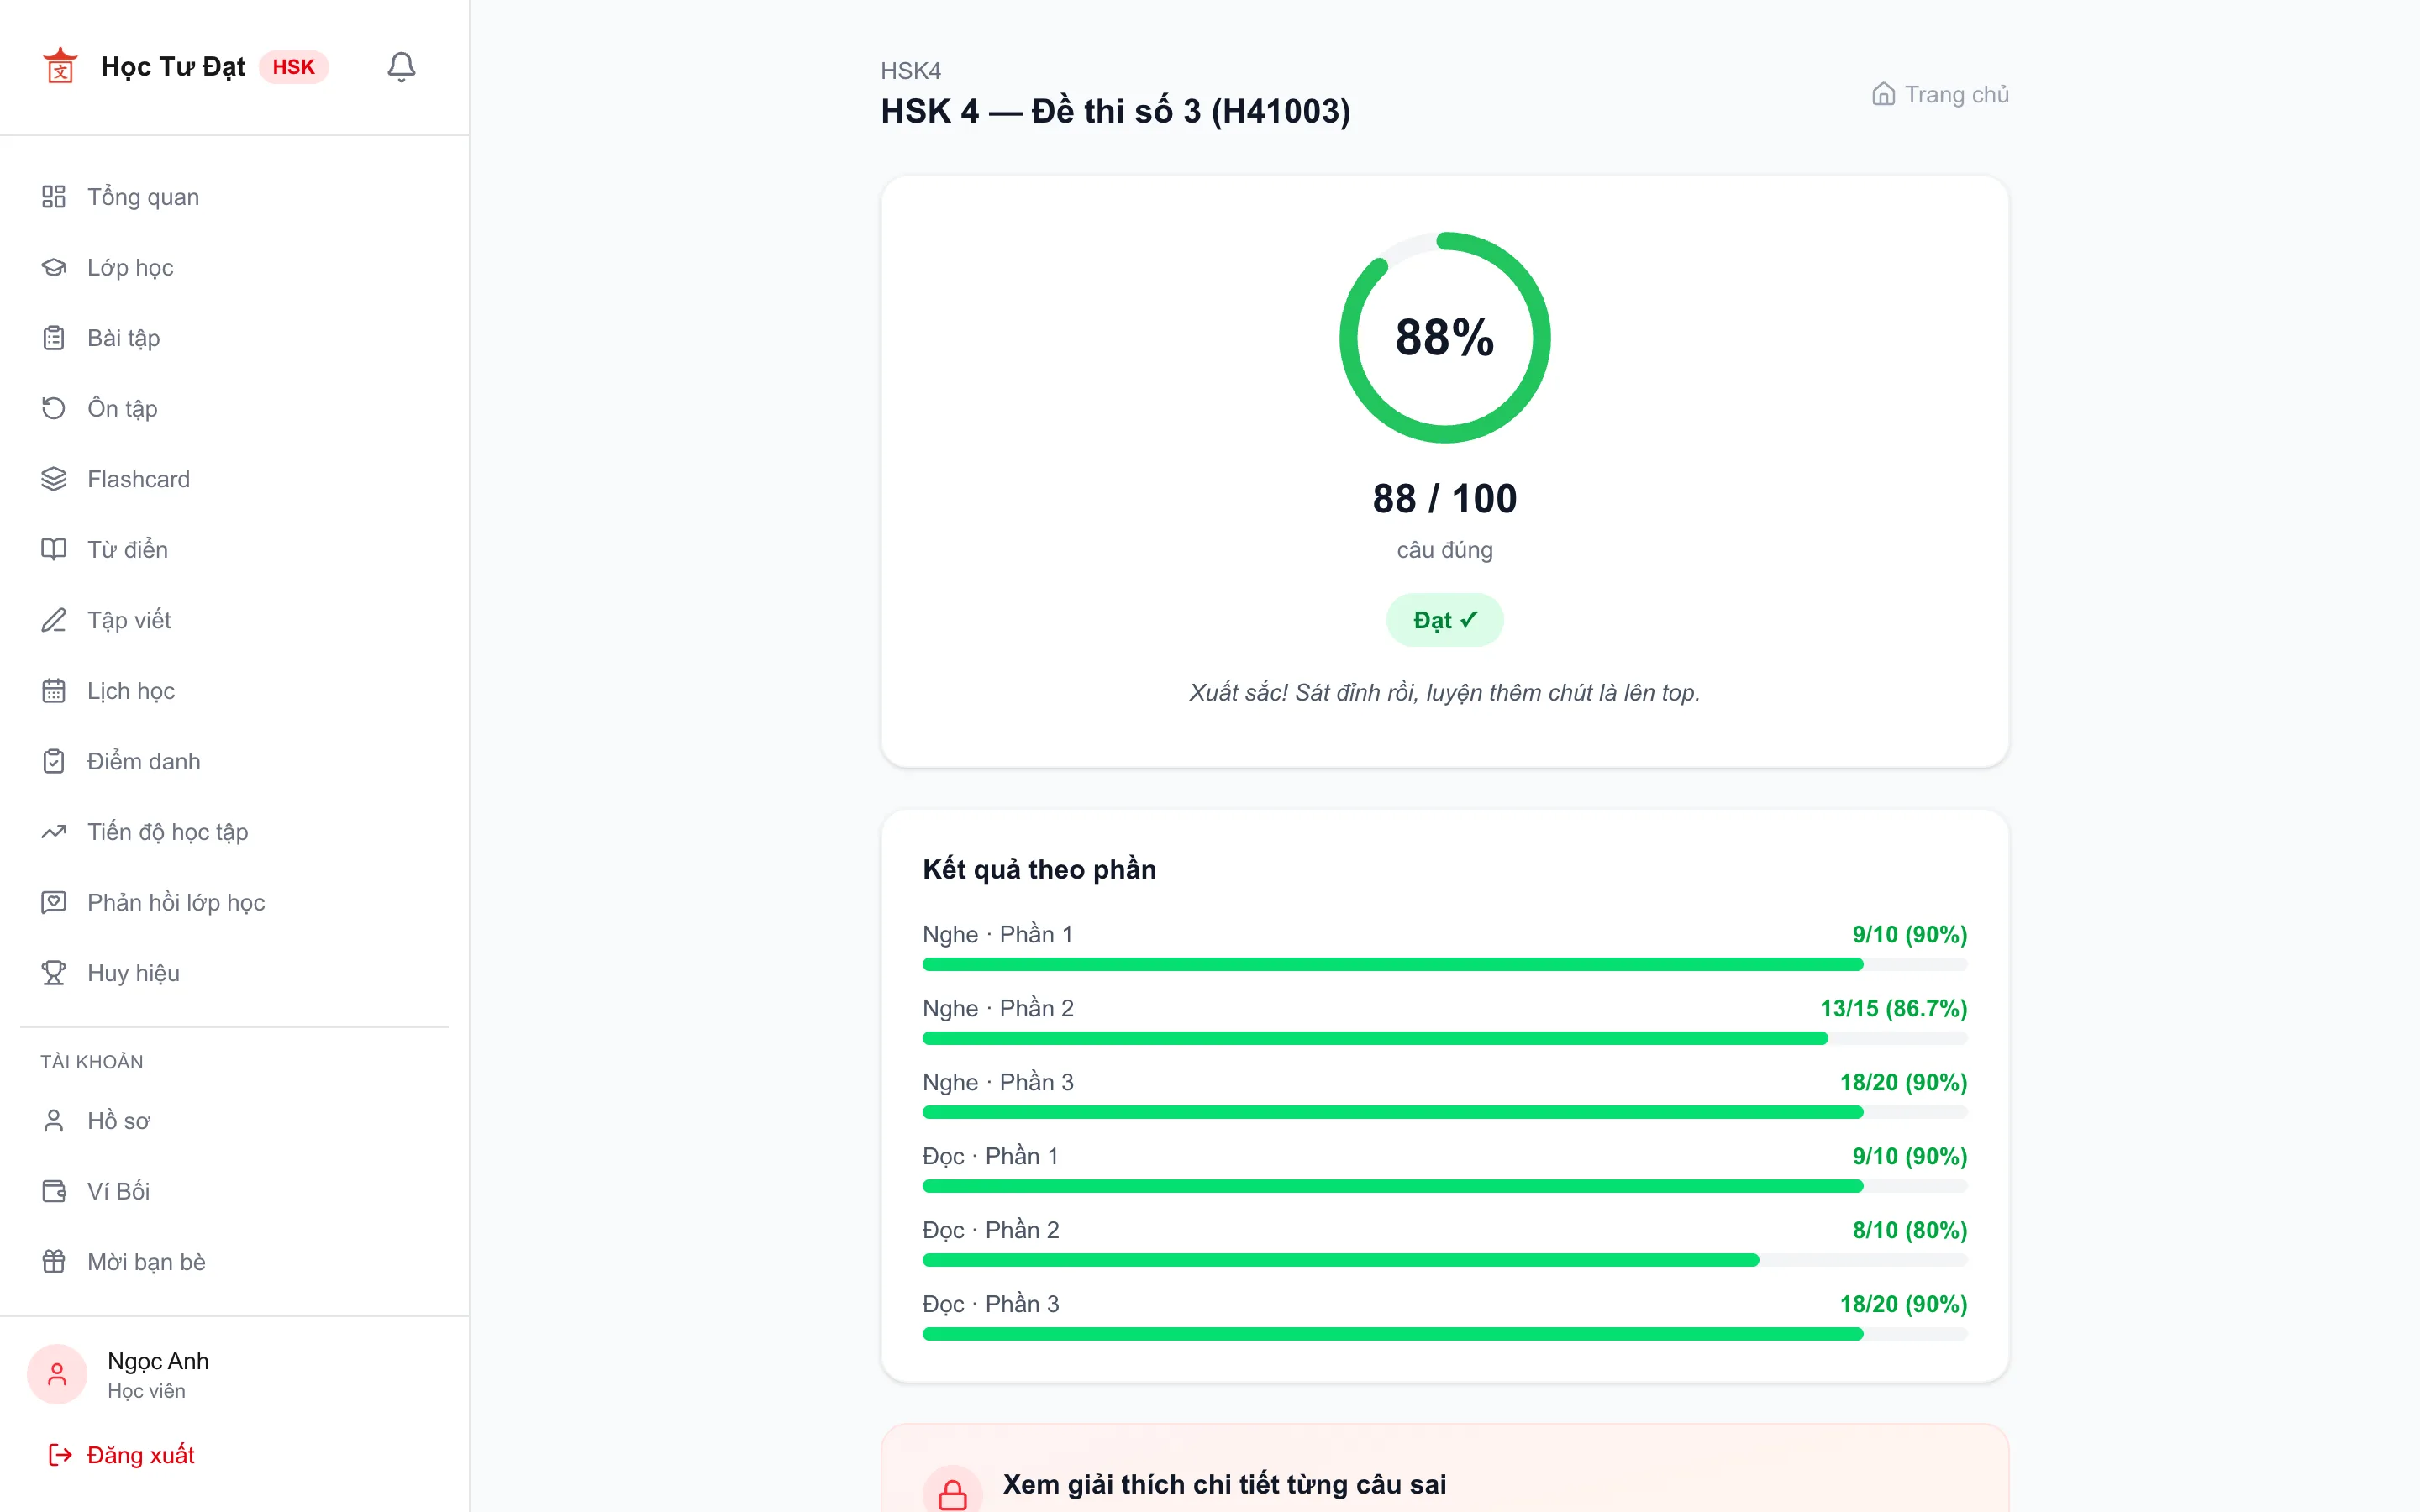
Task: Click the Mời bạn bè gift icon
Action: click(54, 1262)
